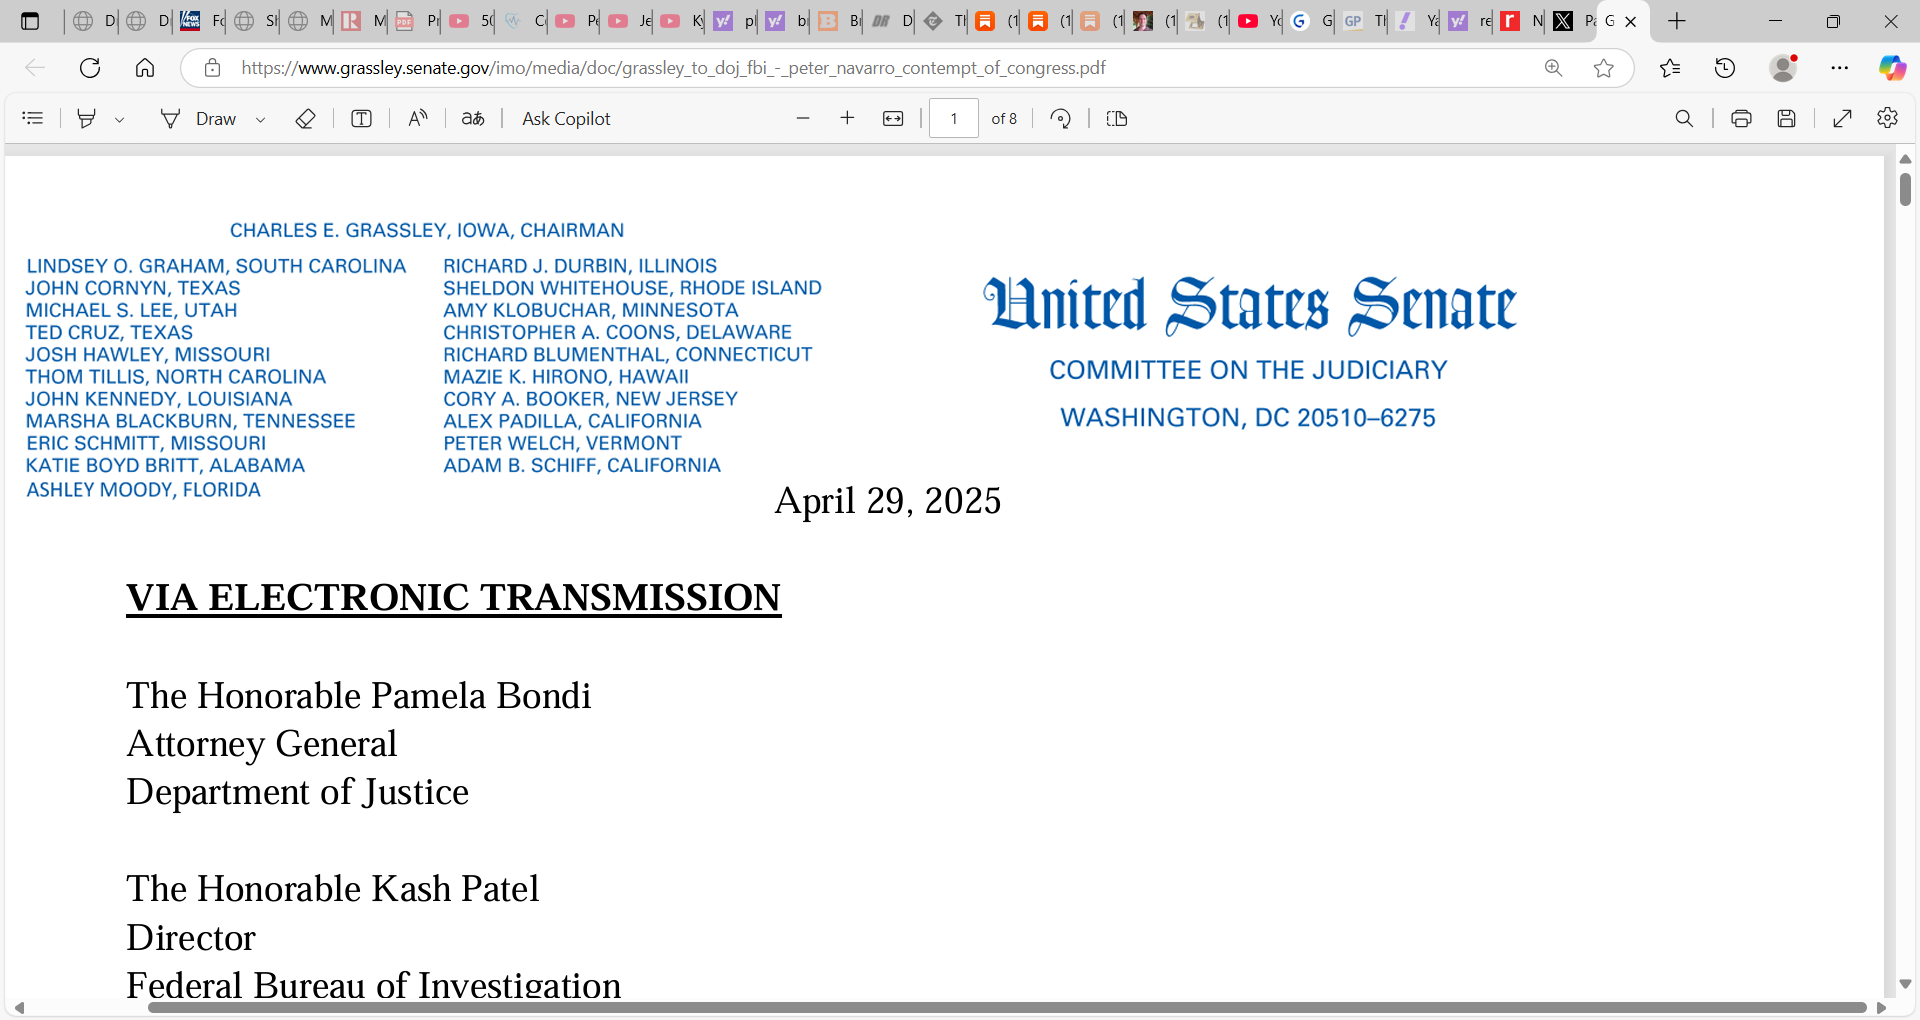Click the vertical scrollbar thumb

tap(1905, 189)
